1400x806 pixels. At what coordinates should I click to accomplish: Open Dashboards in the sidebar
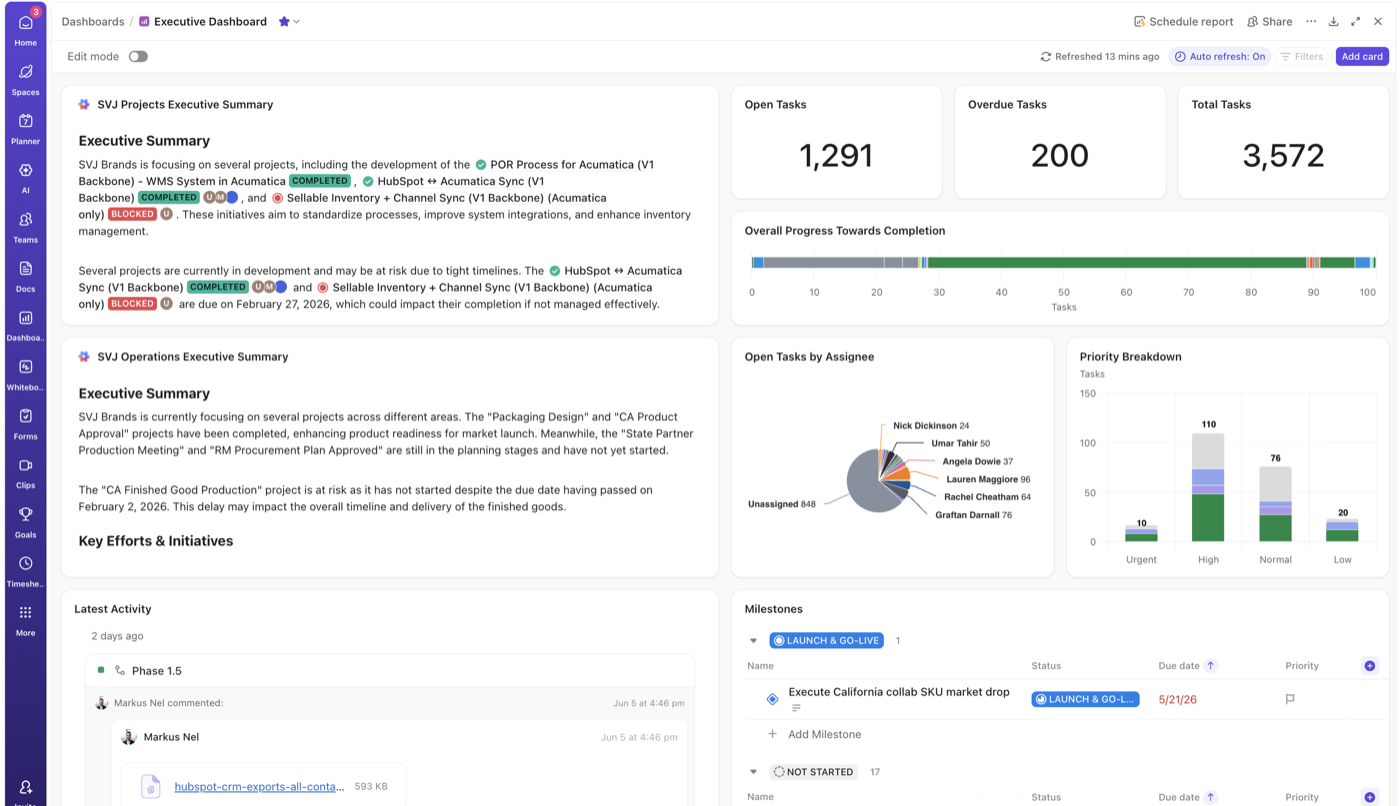(25, 324)
